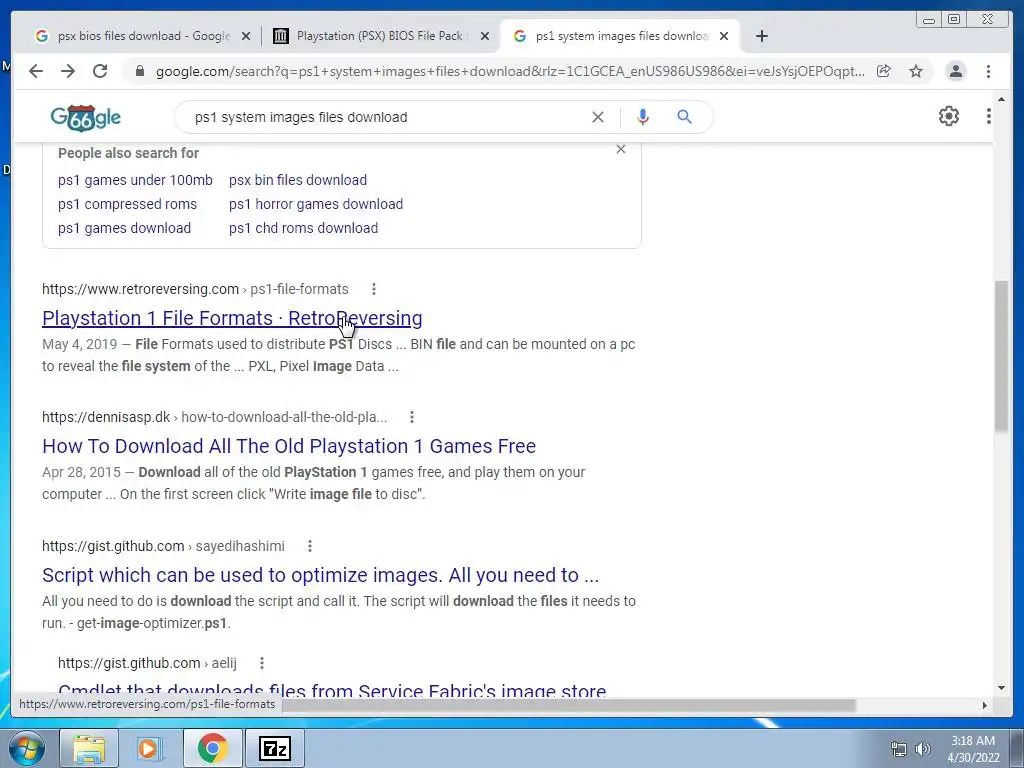The height and width of the screenshot is (768, 1024).
Task: Click Chrome icon in the taskbar
Action: (x=212, y=748)
